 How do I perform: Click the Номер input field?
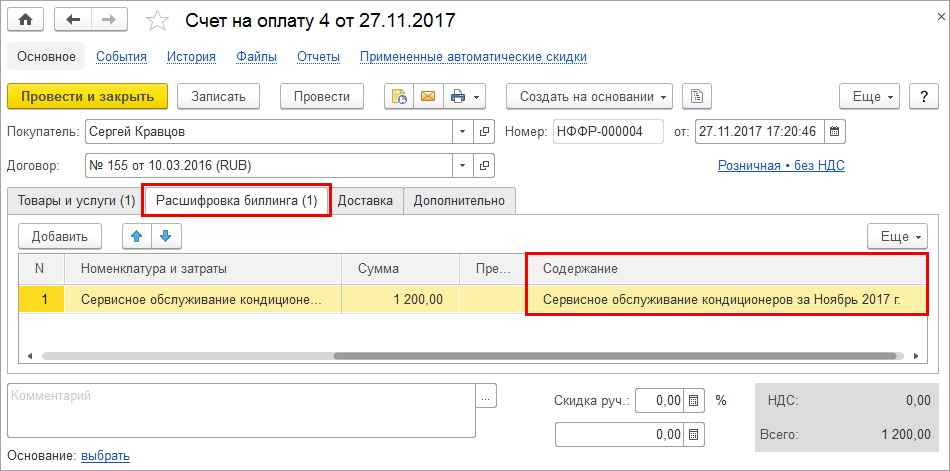608,131
